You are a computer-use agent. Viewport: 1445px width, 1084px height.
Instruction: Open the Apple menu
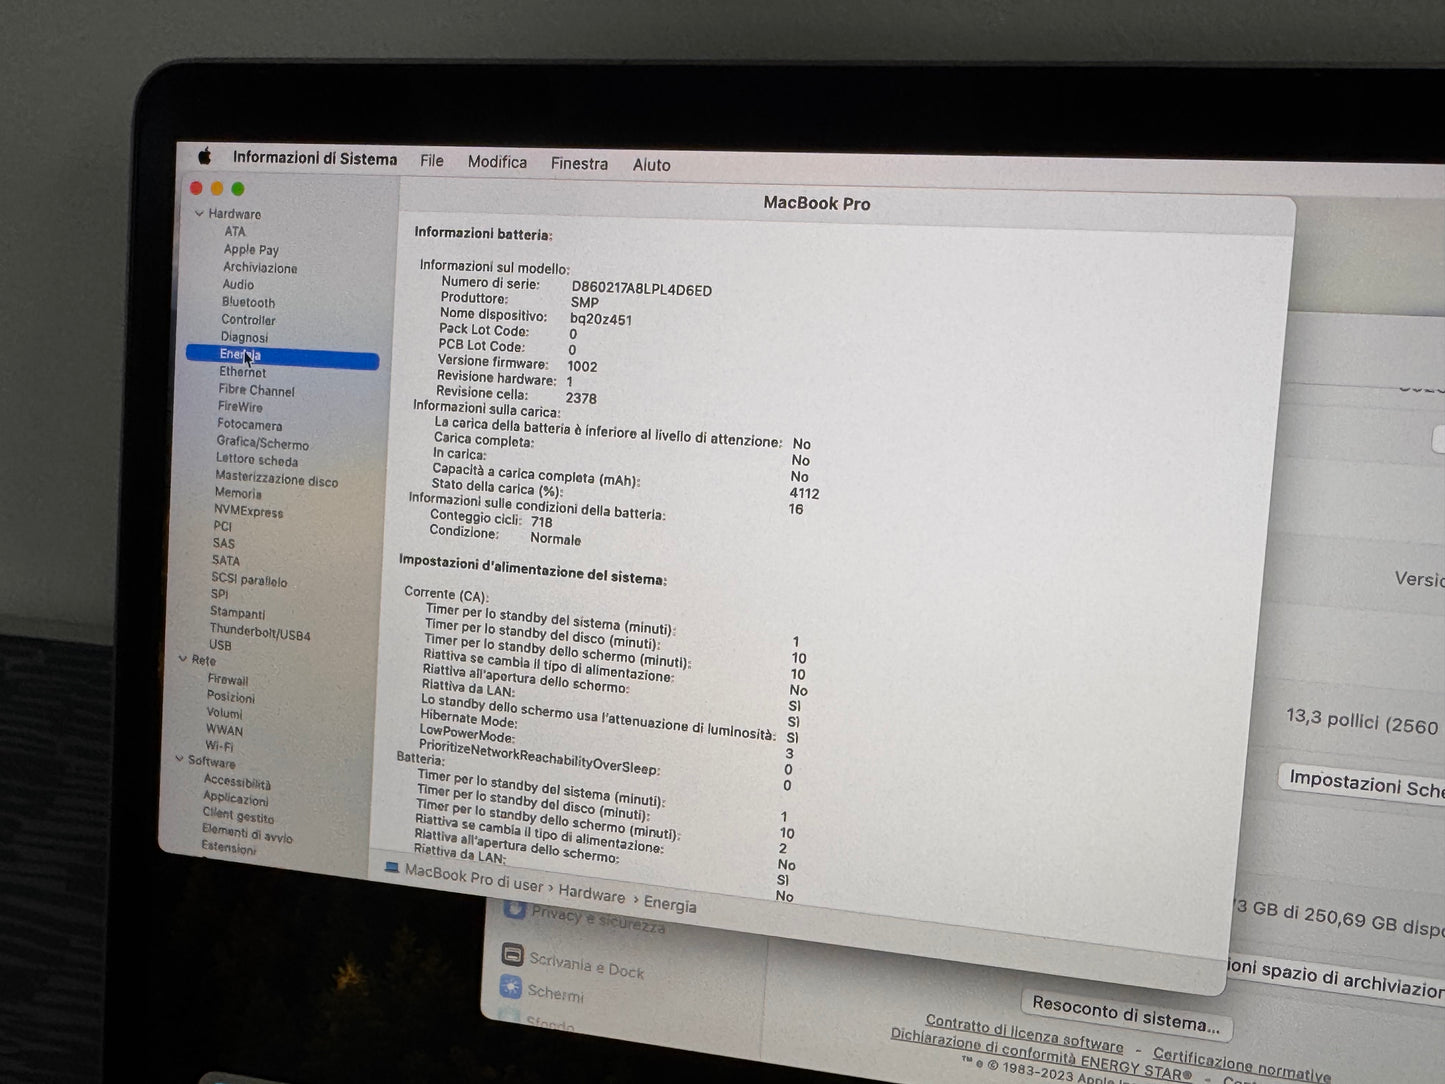(205, 156)
